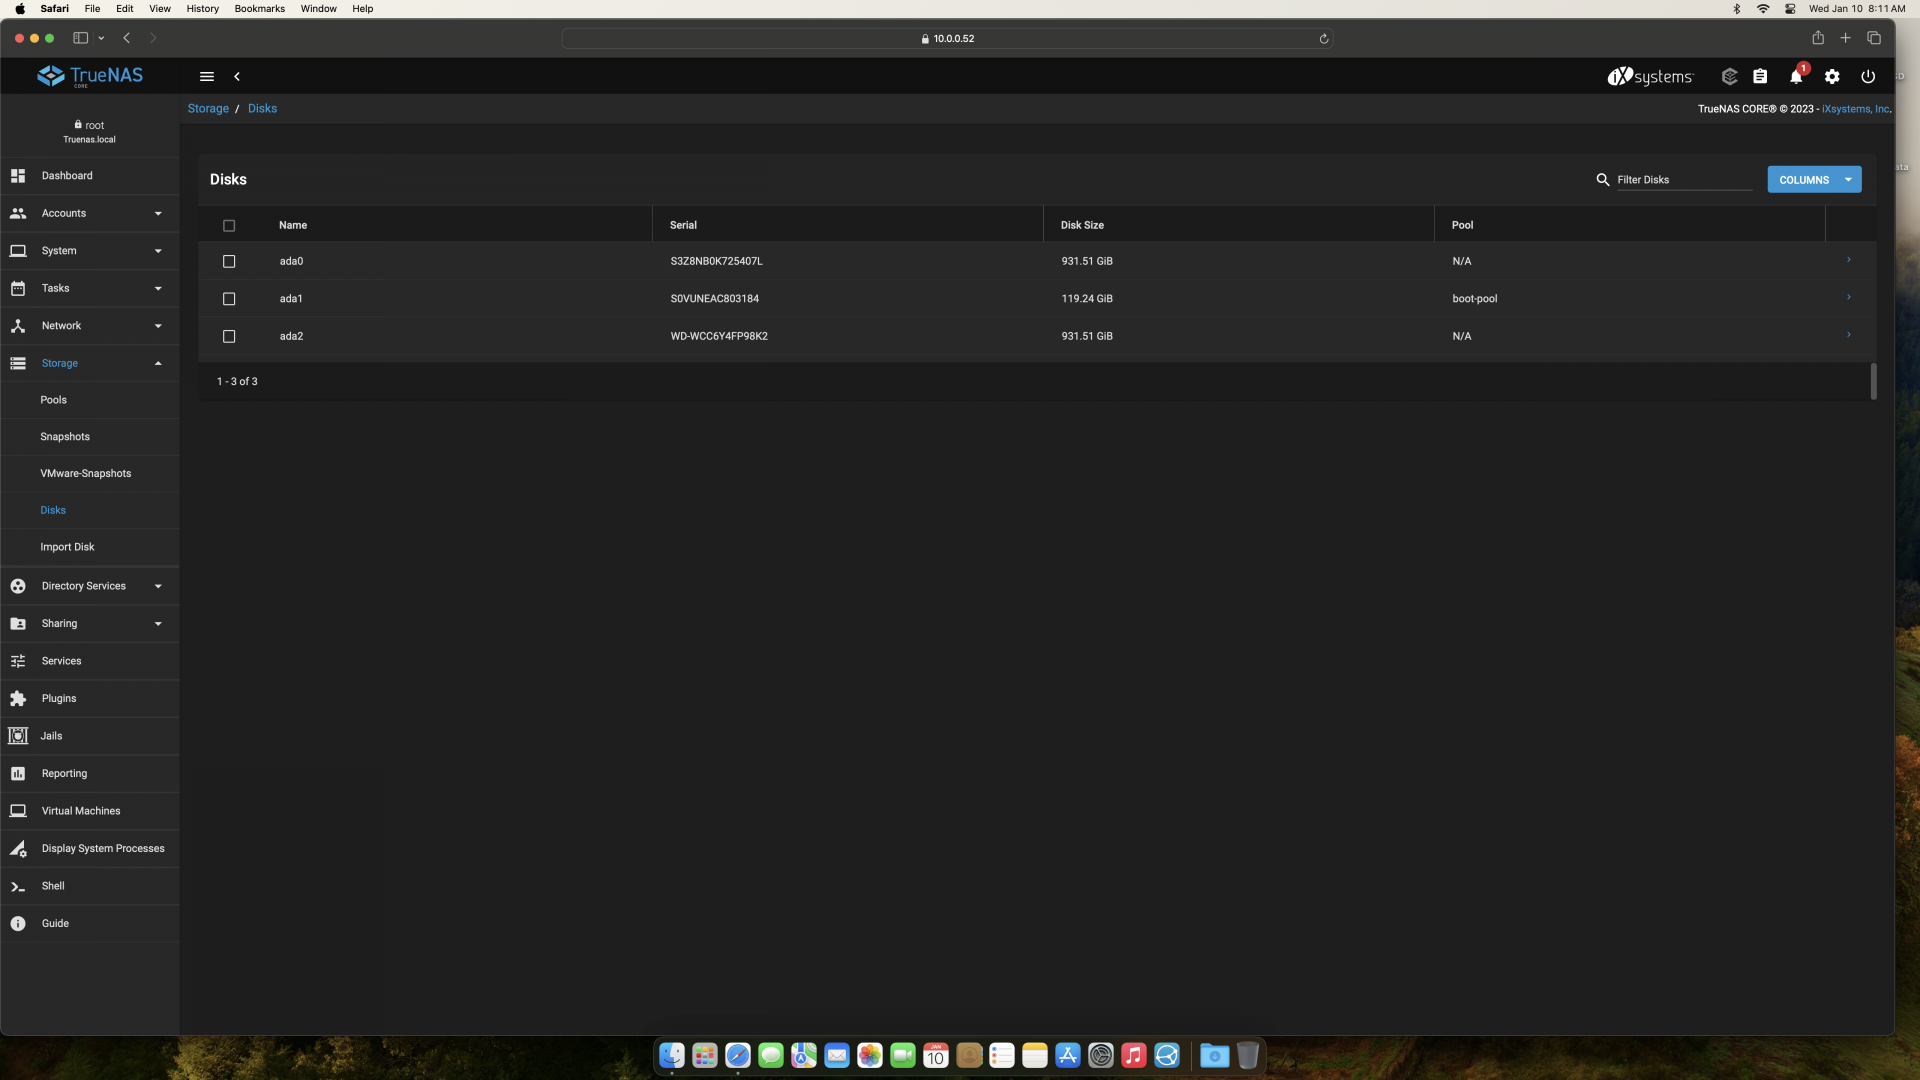The height and width of the screenshot is (1080, 1920).
Task: Expand the Tasks menu
Action: tap(90, 288)
